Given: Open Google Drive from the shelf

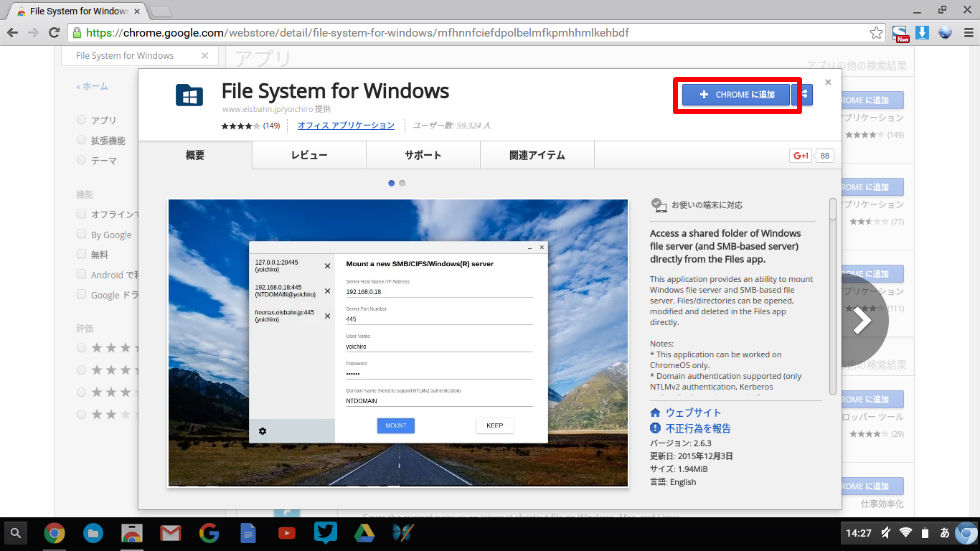Looking at the screenshot, I should 364,533.
